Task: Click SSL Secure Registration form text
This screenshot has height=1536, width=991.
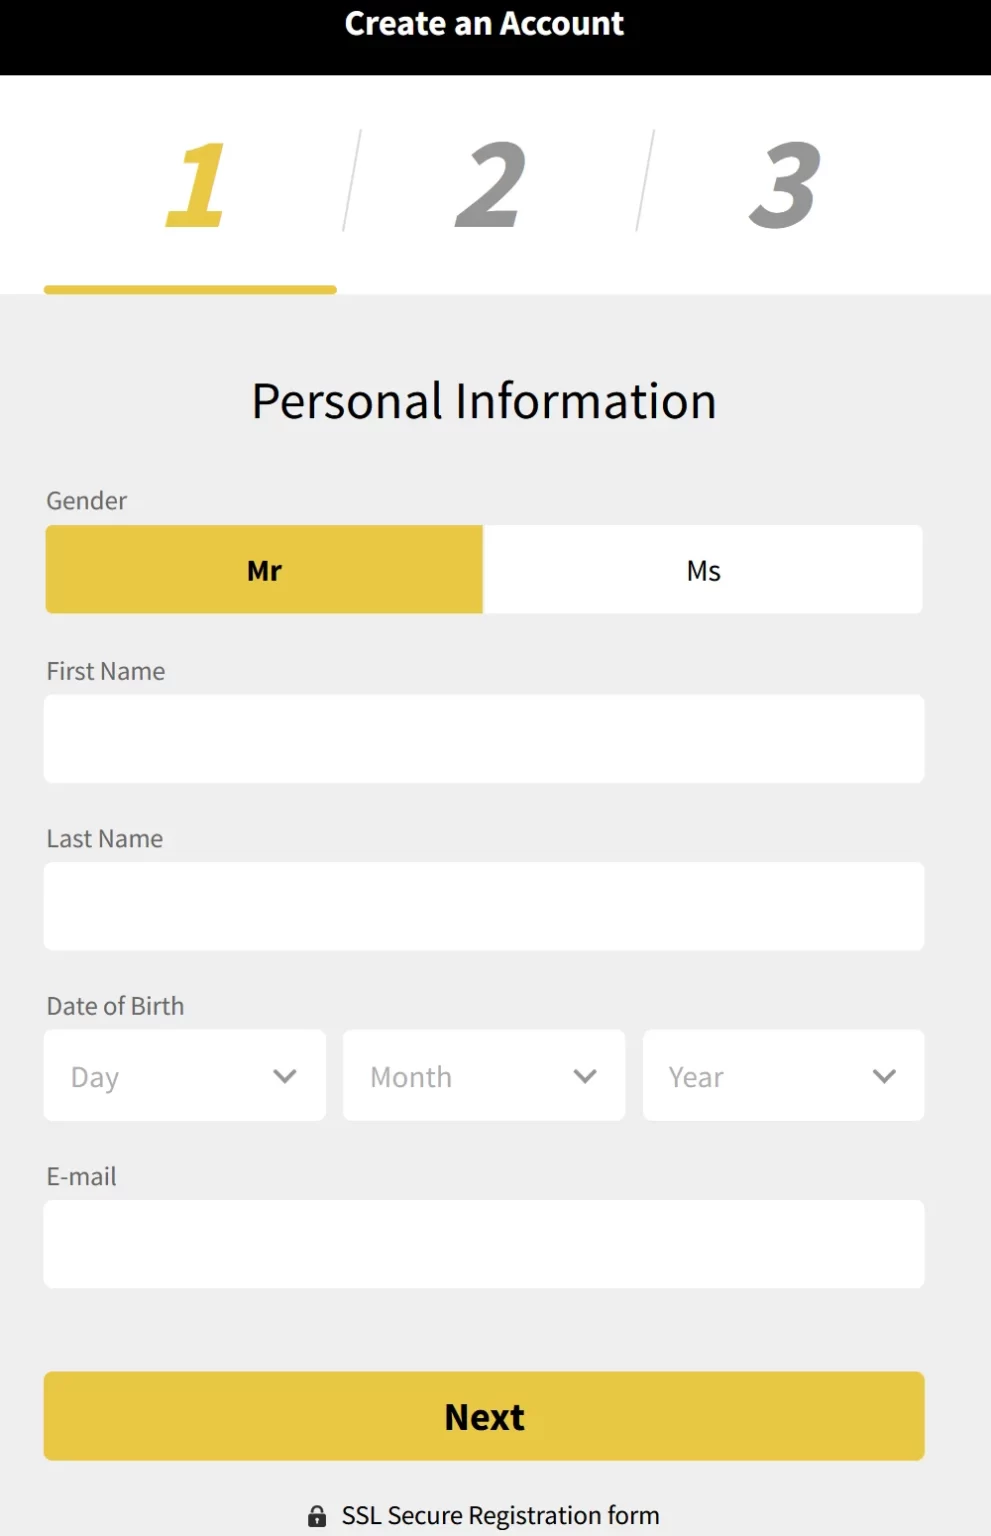Action: [500, 1516]
